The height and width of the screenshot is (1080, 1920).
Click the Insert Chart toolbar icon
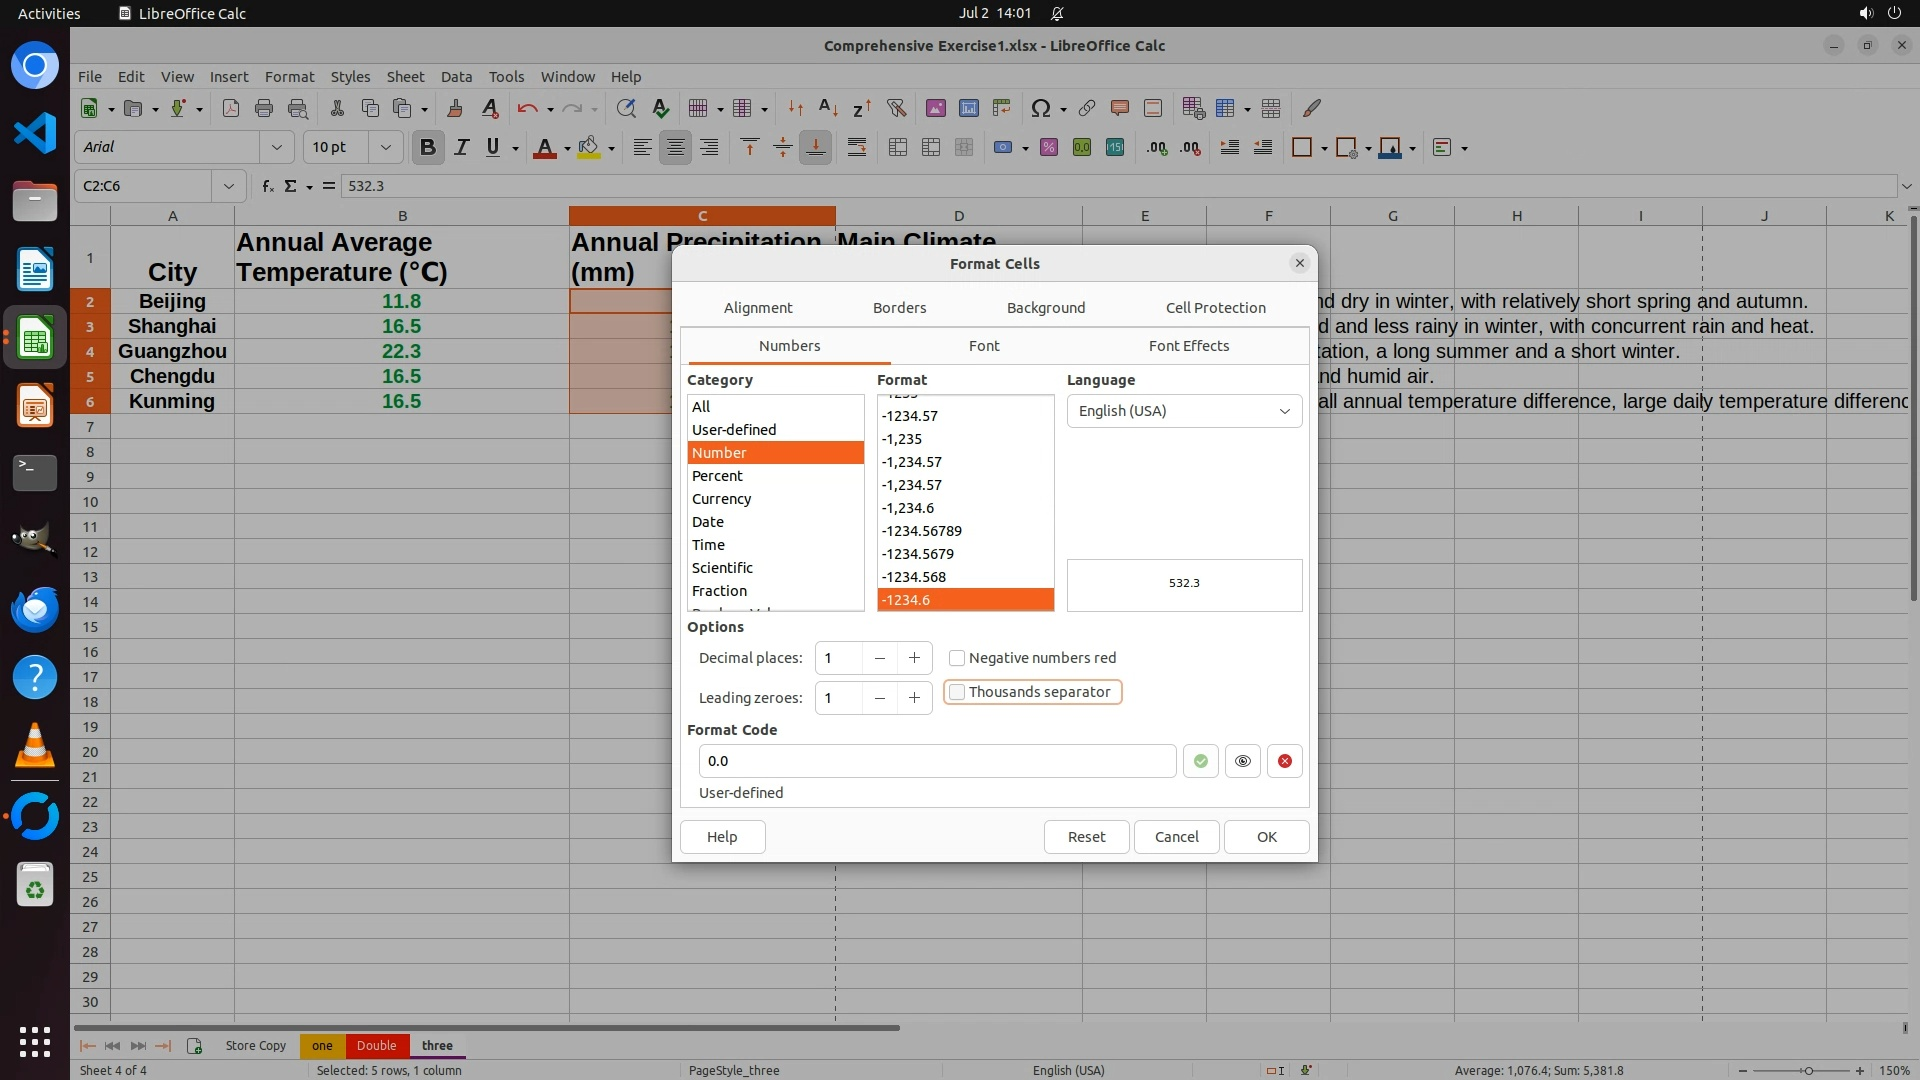point(968,108)
